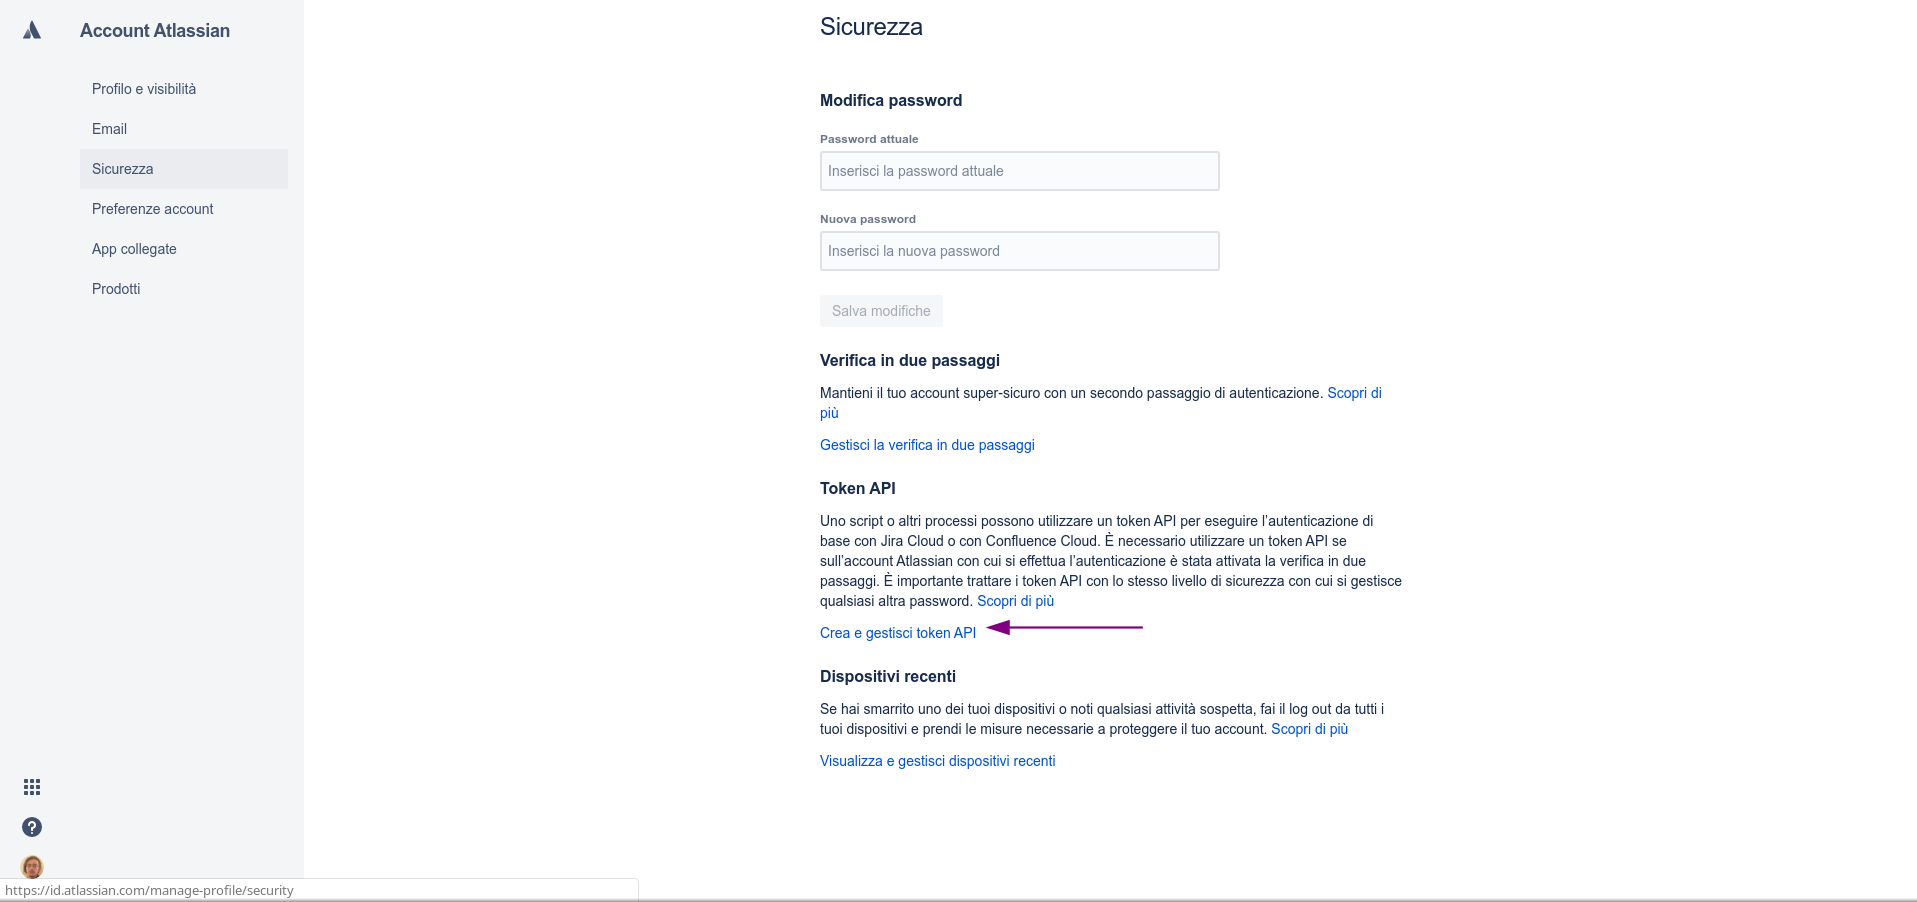This screenshot has height=902, width=1917.
Task: Select the Sicurezza sidebar item
Action: point(184,169)
